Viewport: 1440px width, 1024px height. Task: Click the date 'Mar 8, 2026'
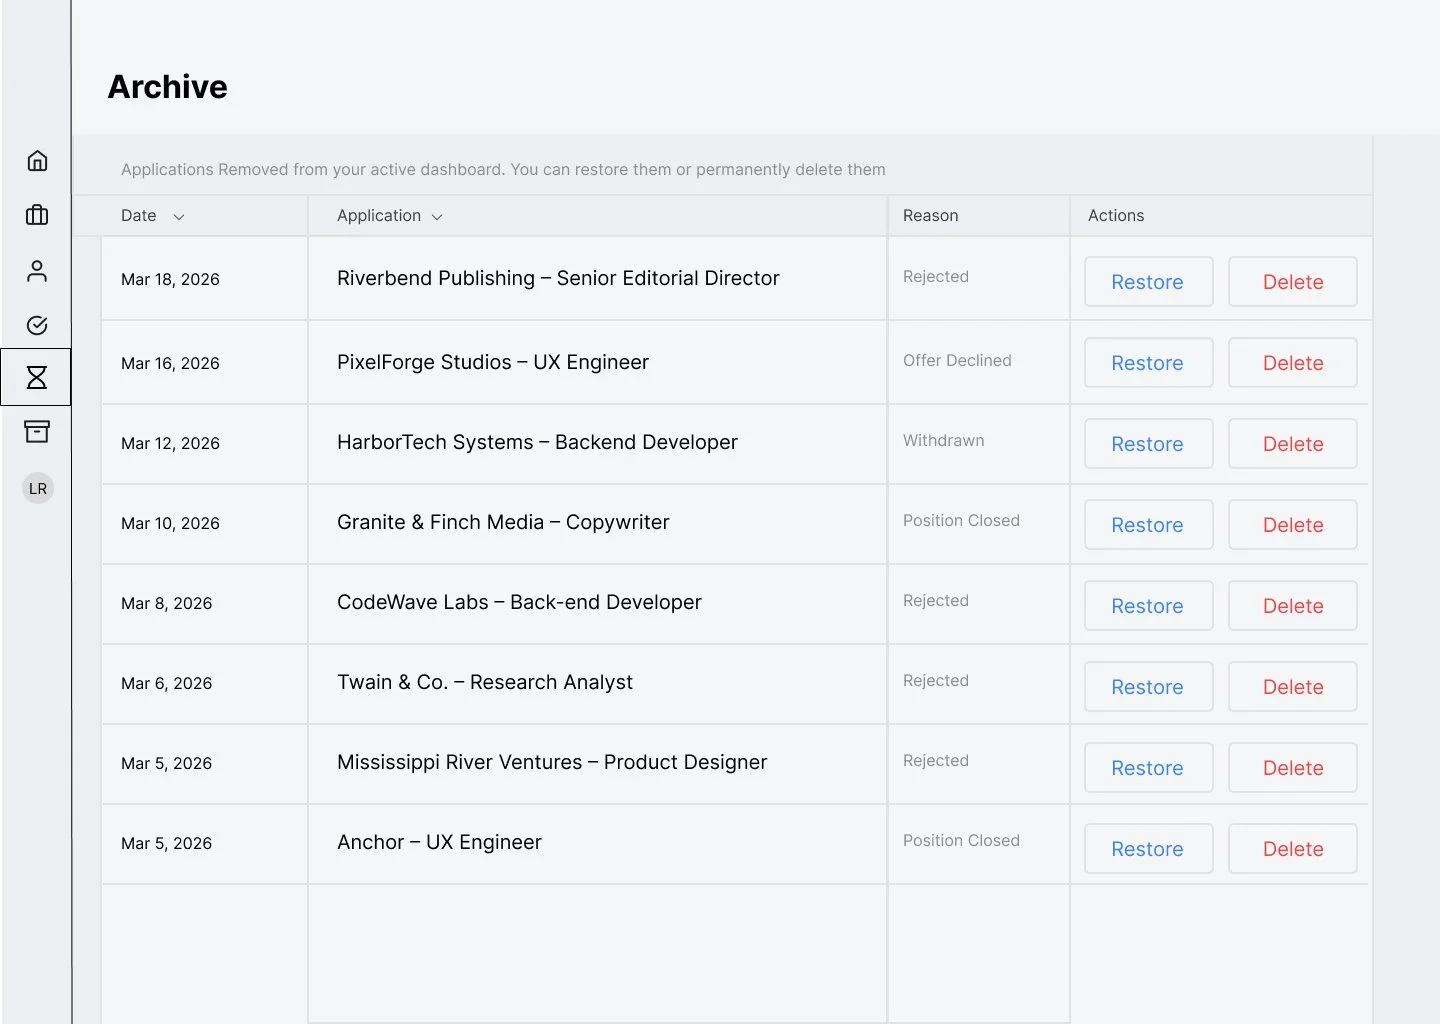pos(167,604)
